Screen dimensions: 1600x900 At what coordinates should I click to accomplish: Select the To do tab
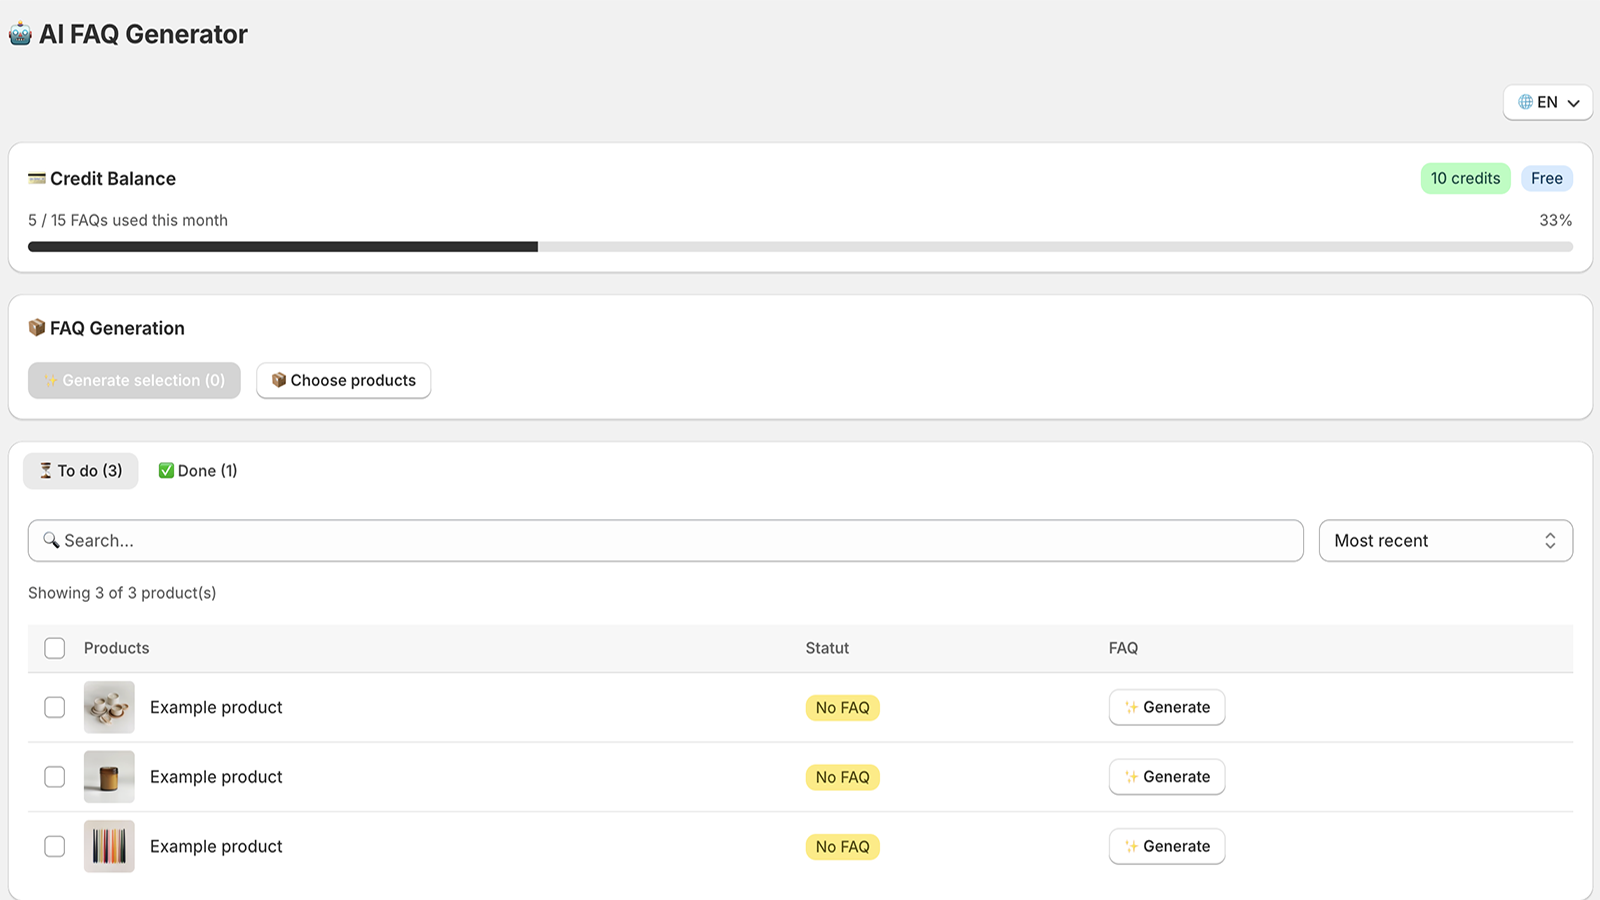click(80, 470)
